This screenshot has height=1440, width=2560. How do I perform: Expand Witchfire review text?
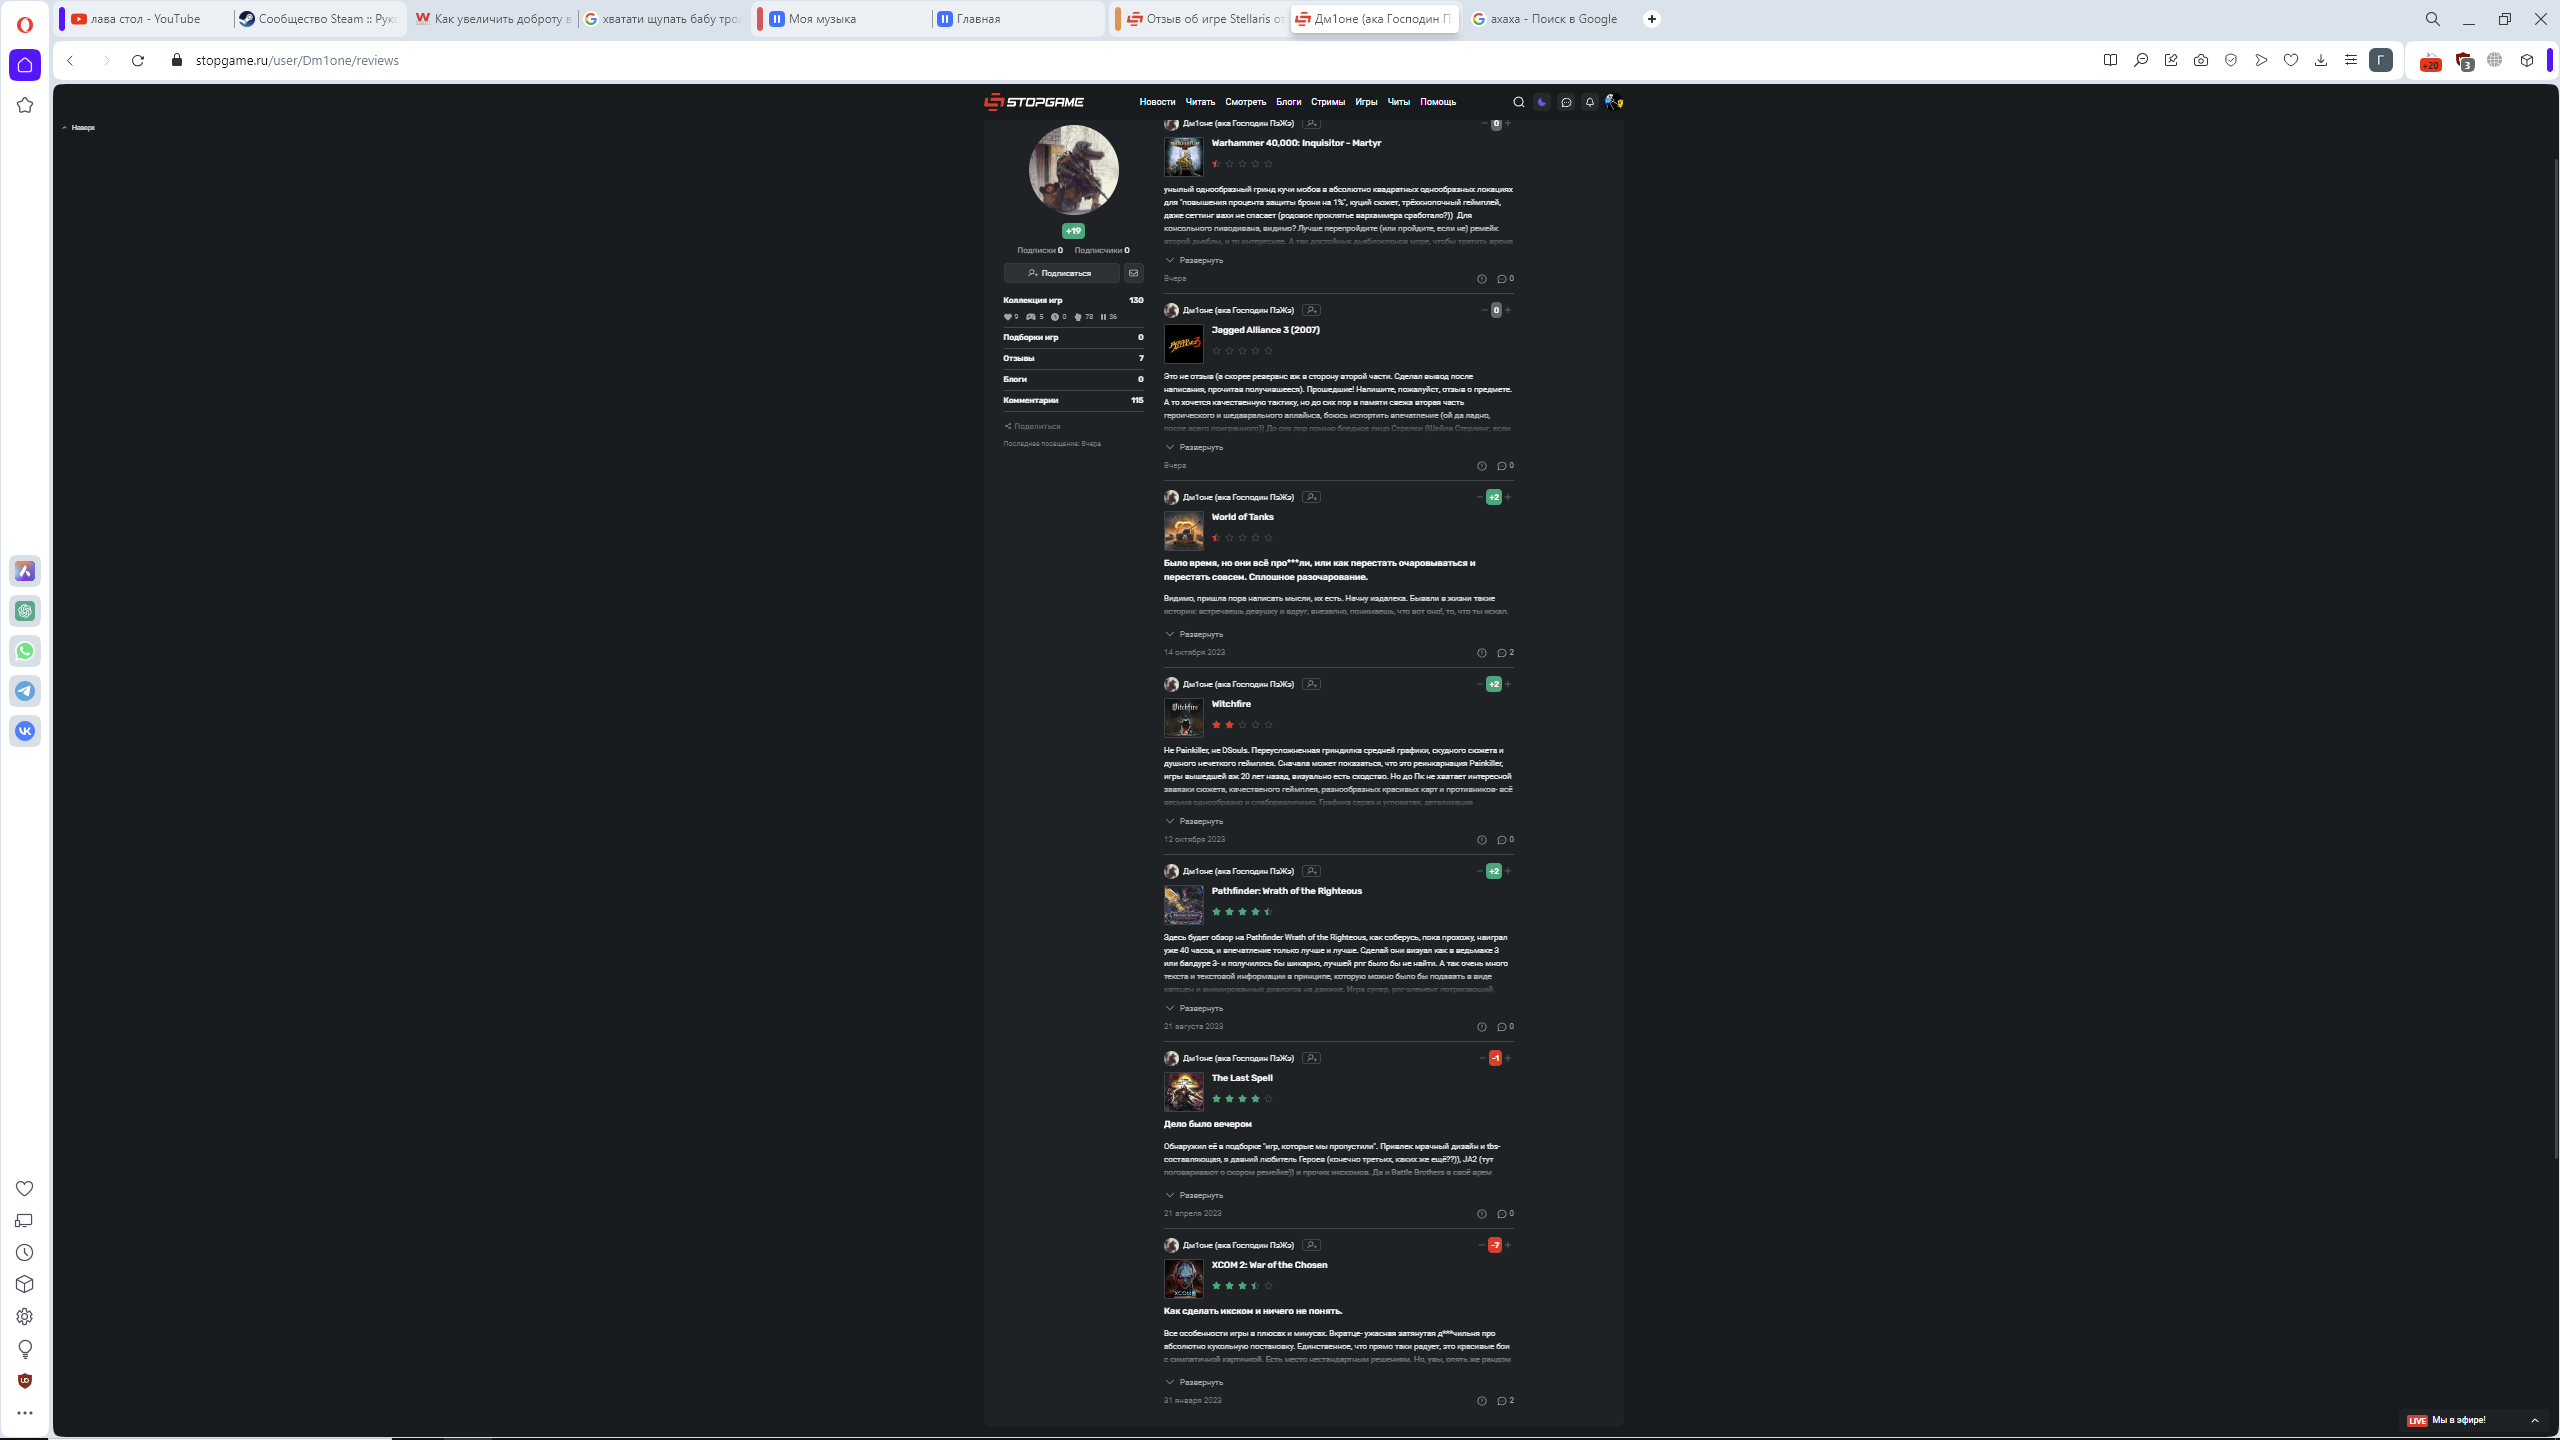[x=1194, y=821]
